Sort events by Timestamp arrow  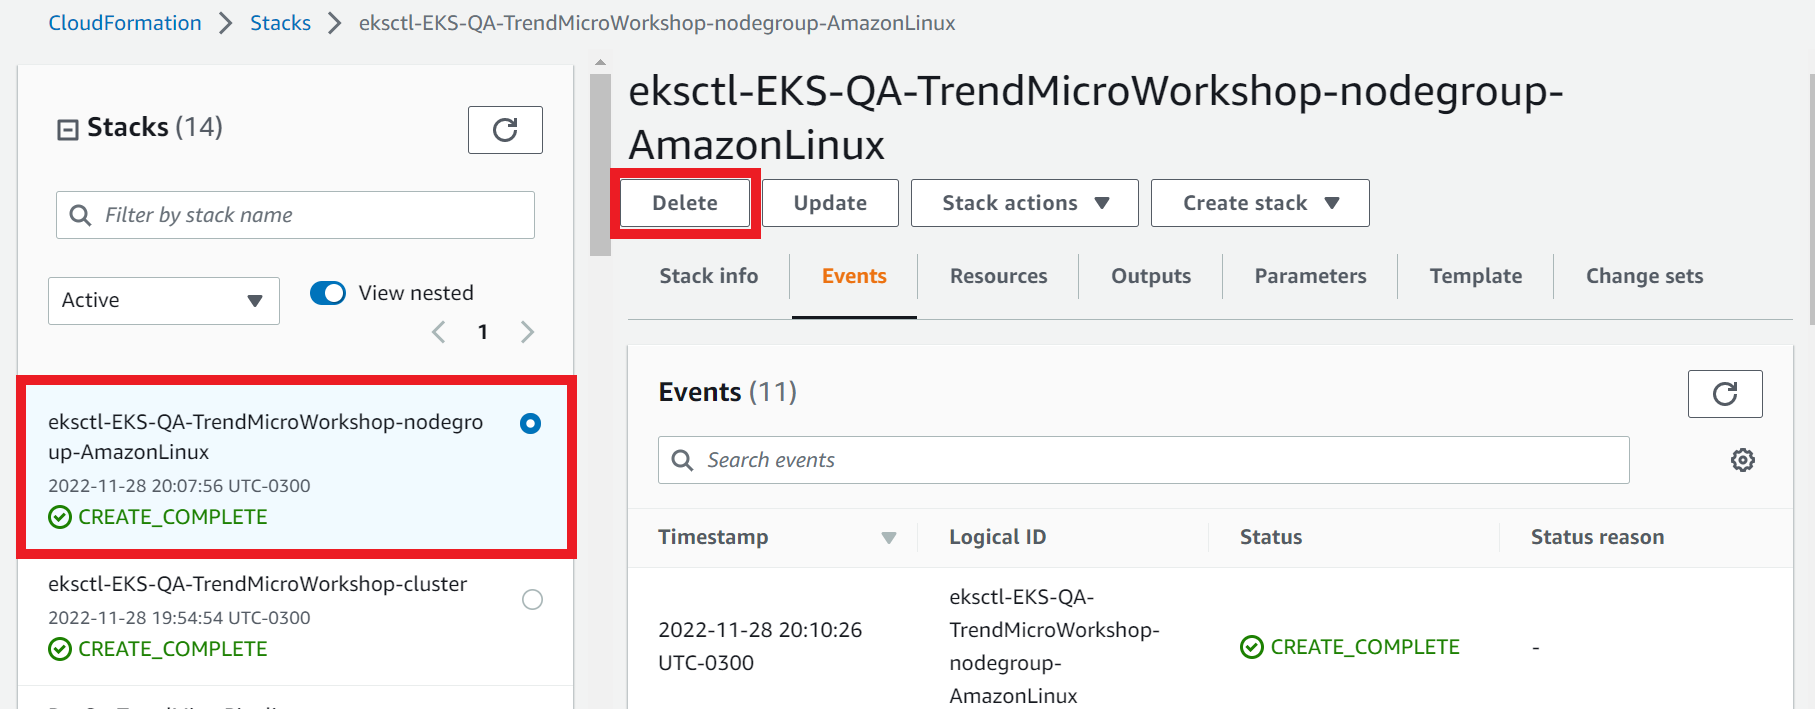888,538
